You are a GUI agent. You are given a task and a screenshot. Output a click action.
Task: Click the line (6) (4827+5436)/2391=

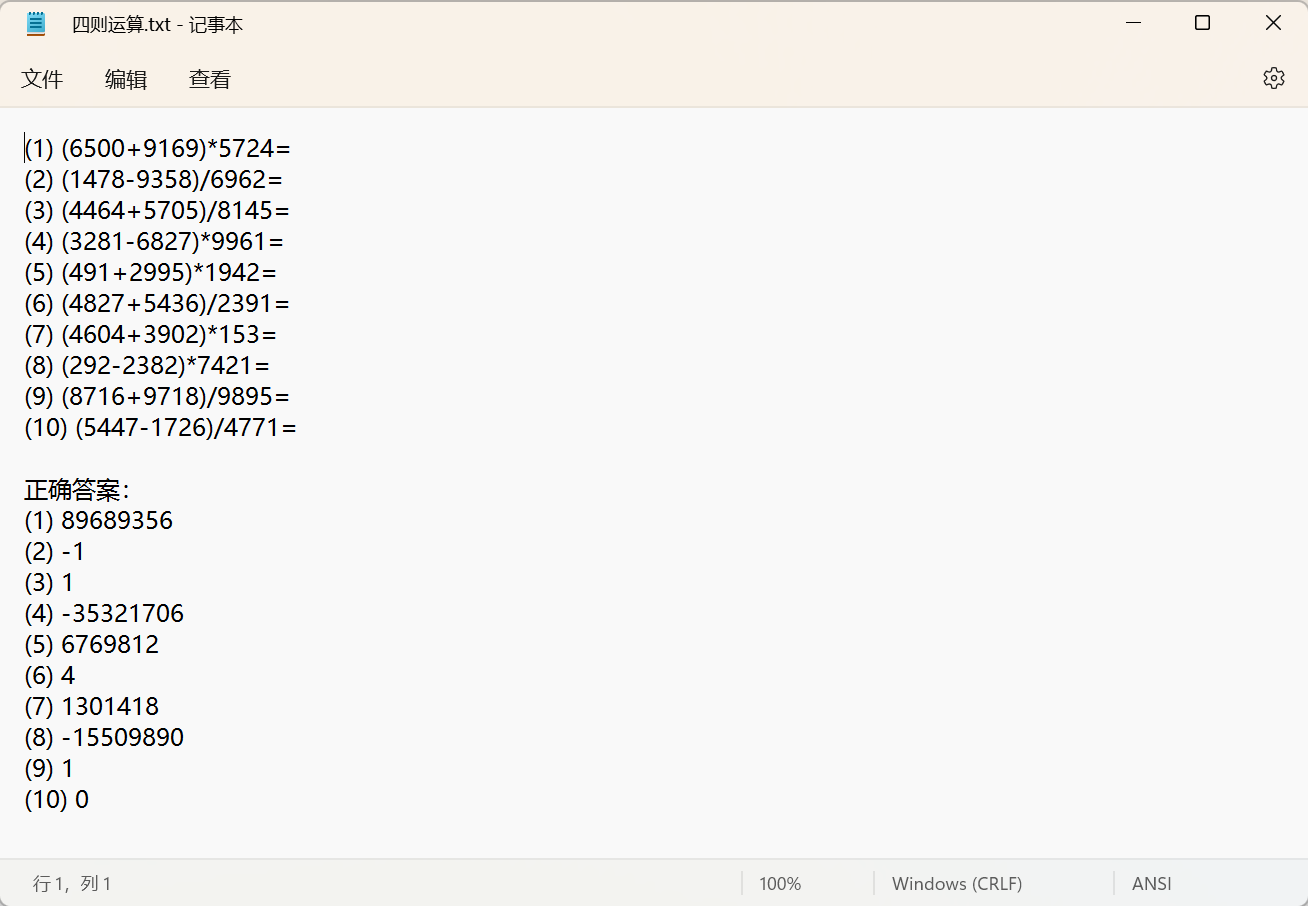(157, 304)
